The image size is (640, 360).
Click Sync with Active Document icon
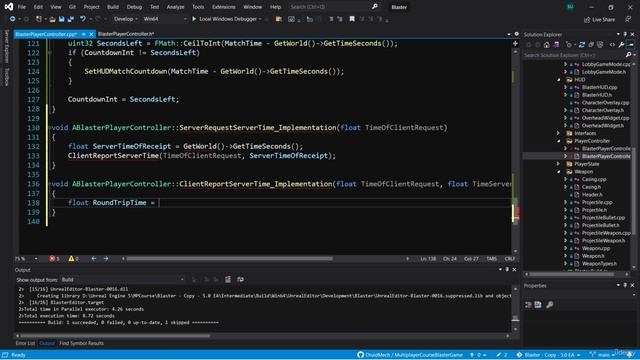[582, 45]
